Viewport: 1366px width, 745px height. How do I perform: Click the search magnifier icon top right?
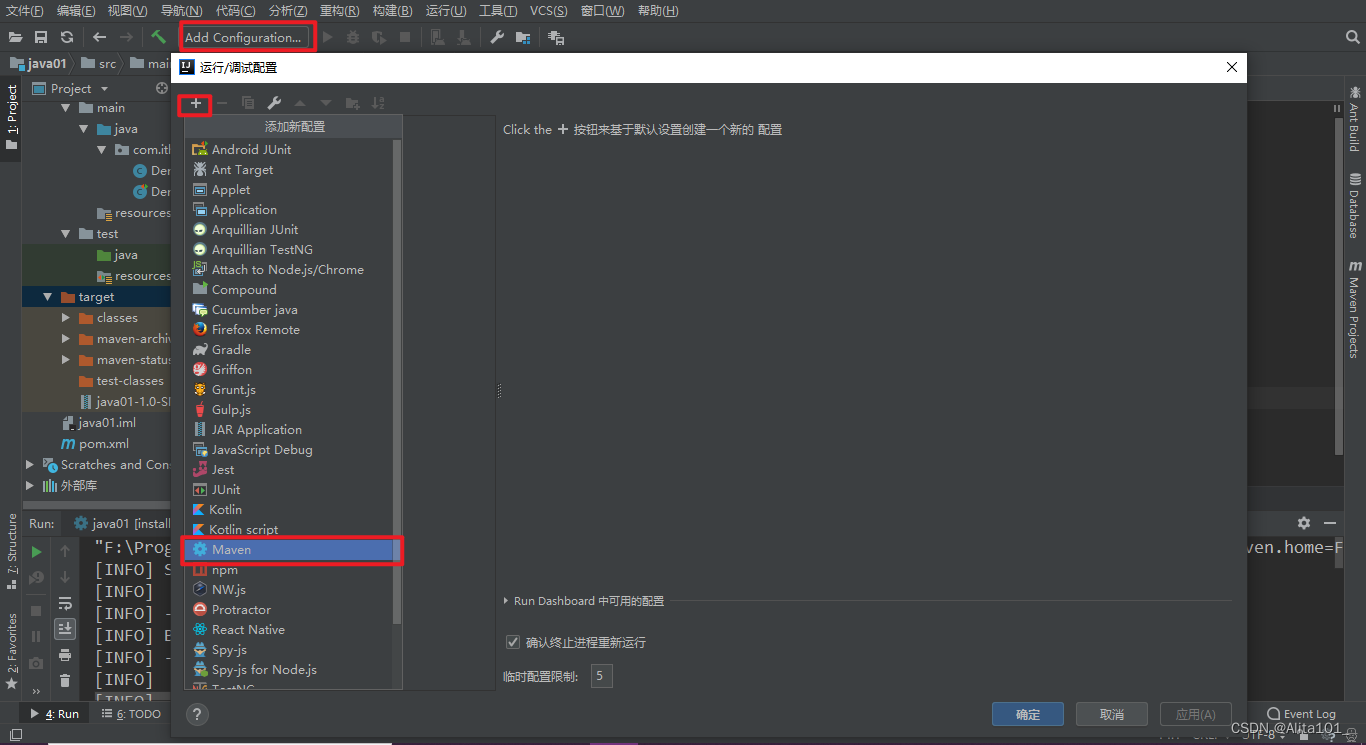click(1353, 37)
